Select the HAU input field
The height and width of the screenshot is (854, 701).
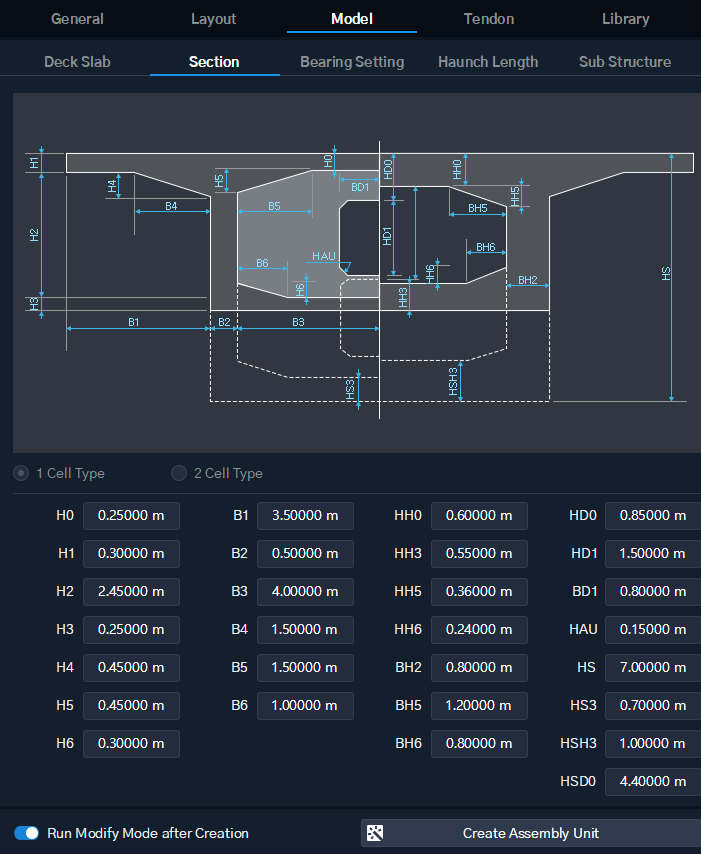pyautogui.click(x=653, y=630)
